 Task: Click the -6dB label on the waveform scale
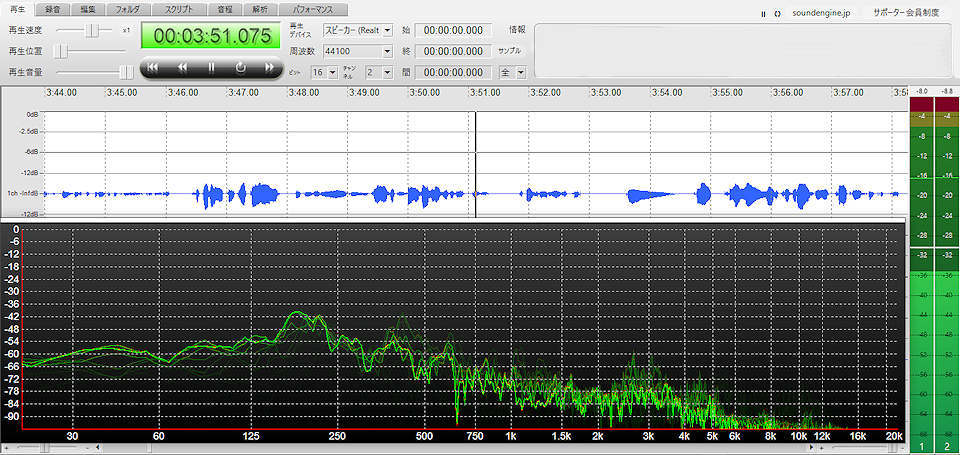pos(32,152)
